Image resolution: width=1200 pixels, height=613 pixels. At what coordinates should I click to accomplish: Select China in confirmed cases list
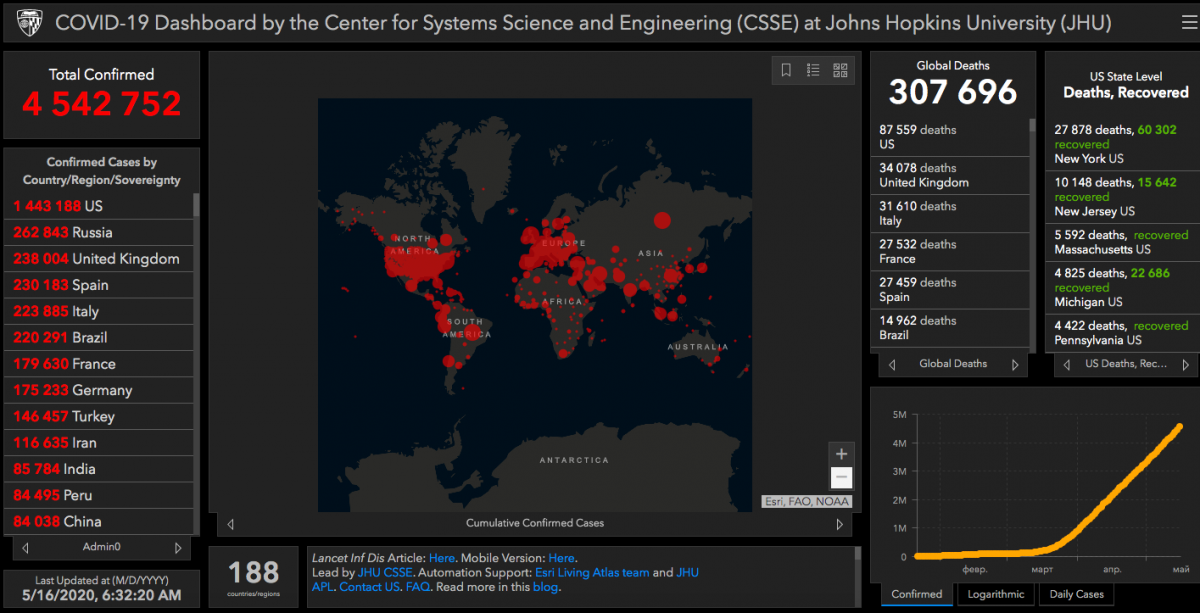98,521
